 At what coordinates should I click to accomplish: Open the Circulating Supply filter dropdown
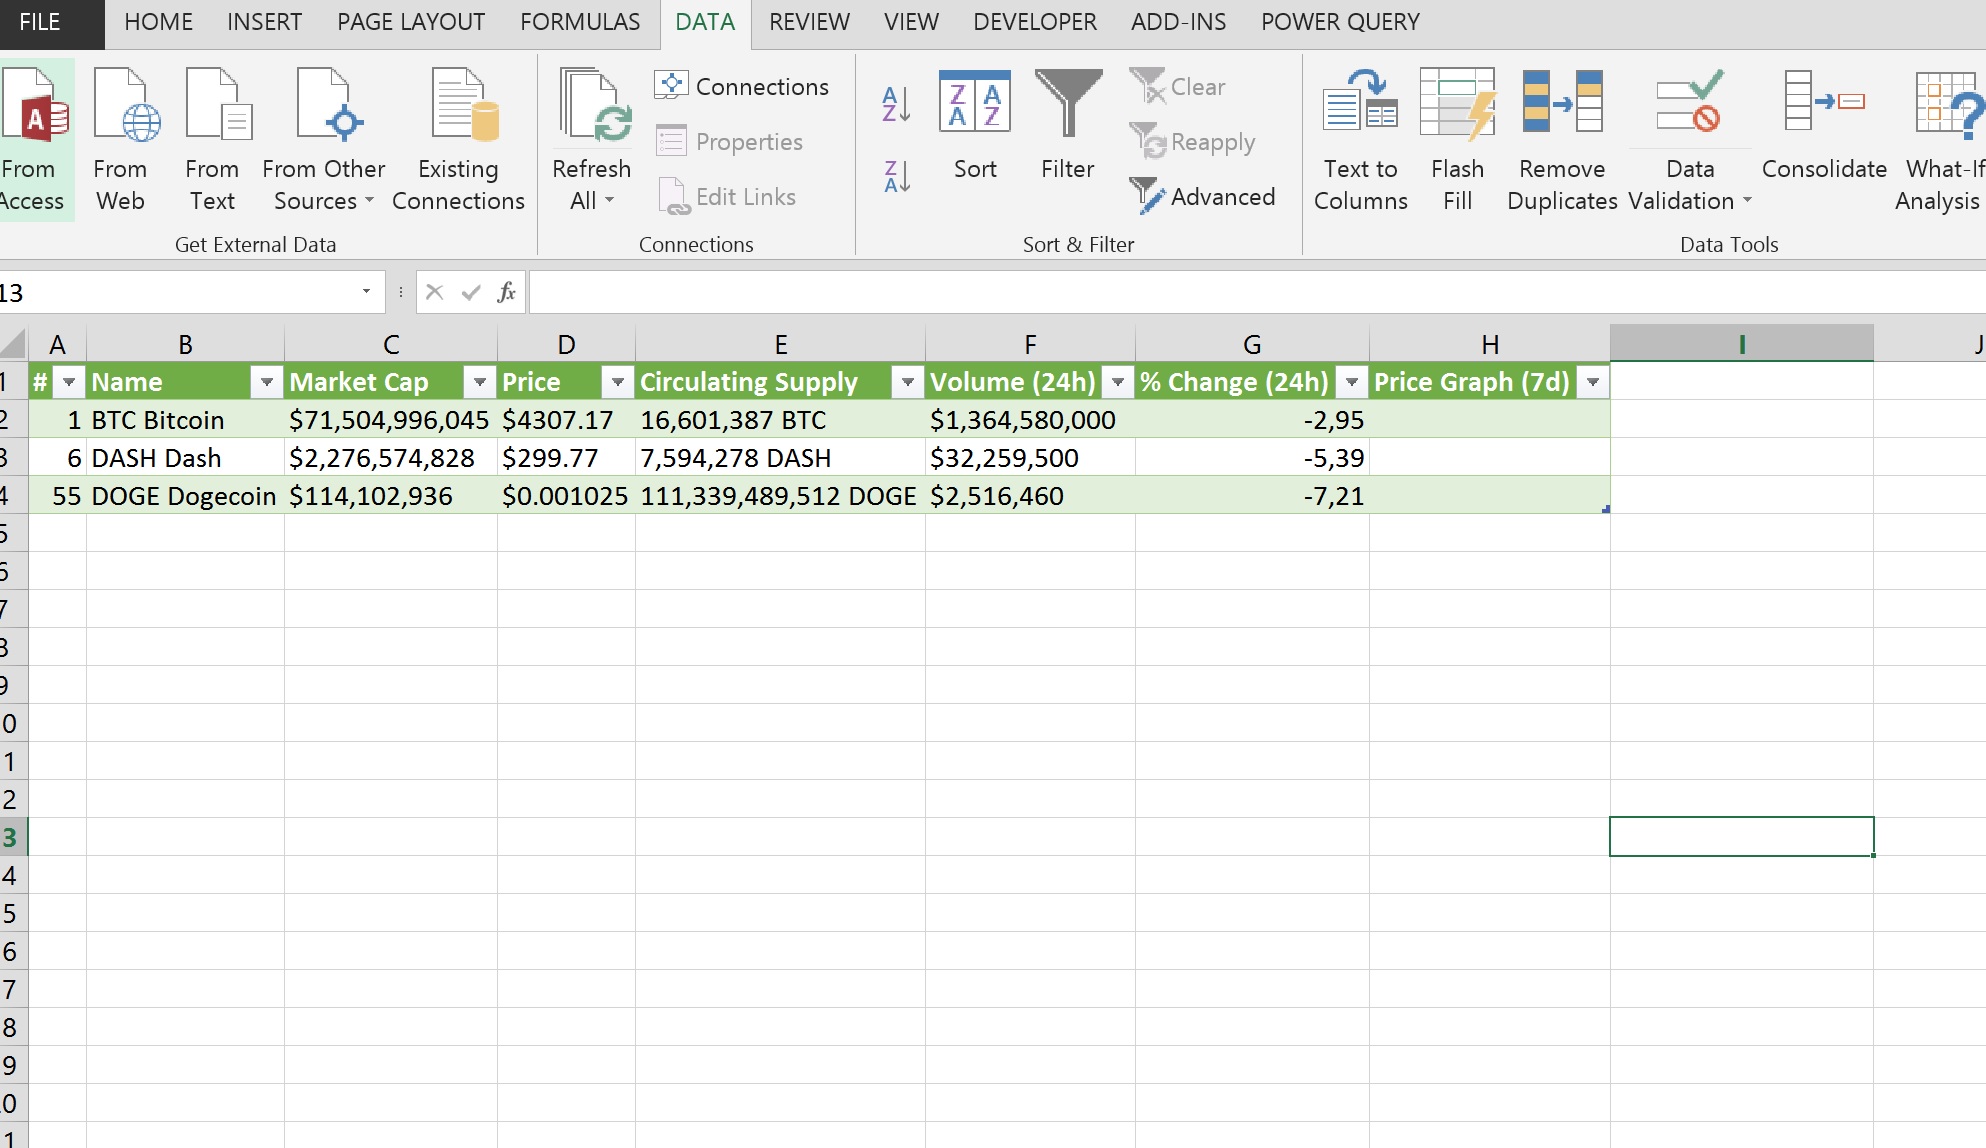(x=907, y=382)
